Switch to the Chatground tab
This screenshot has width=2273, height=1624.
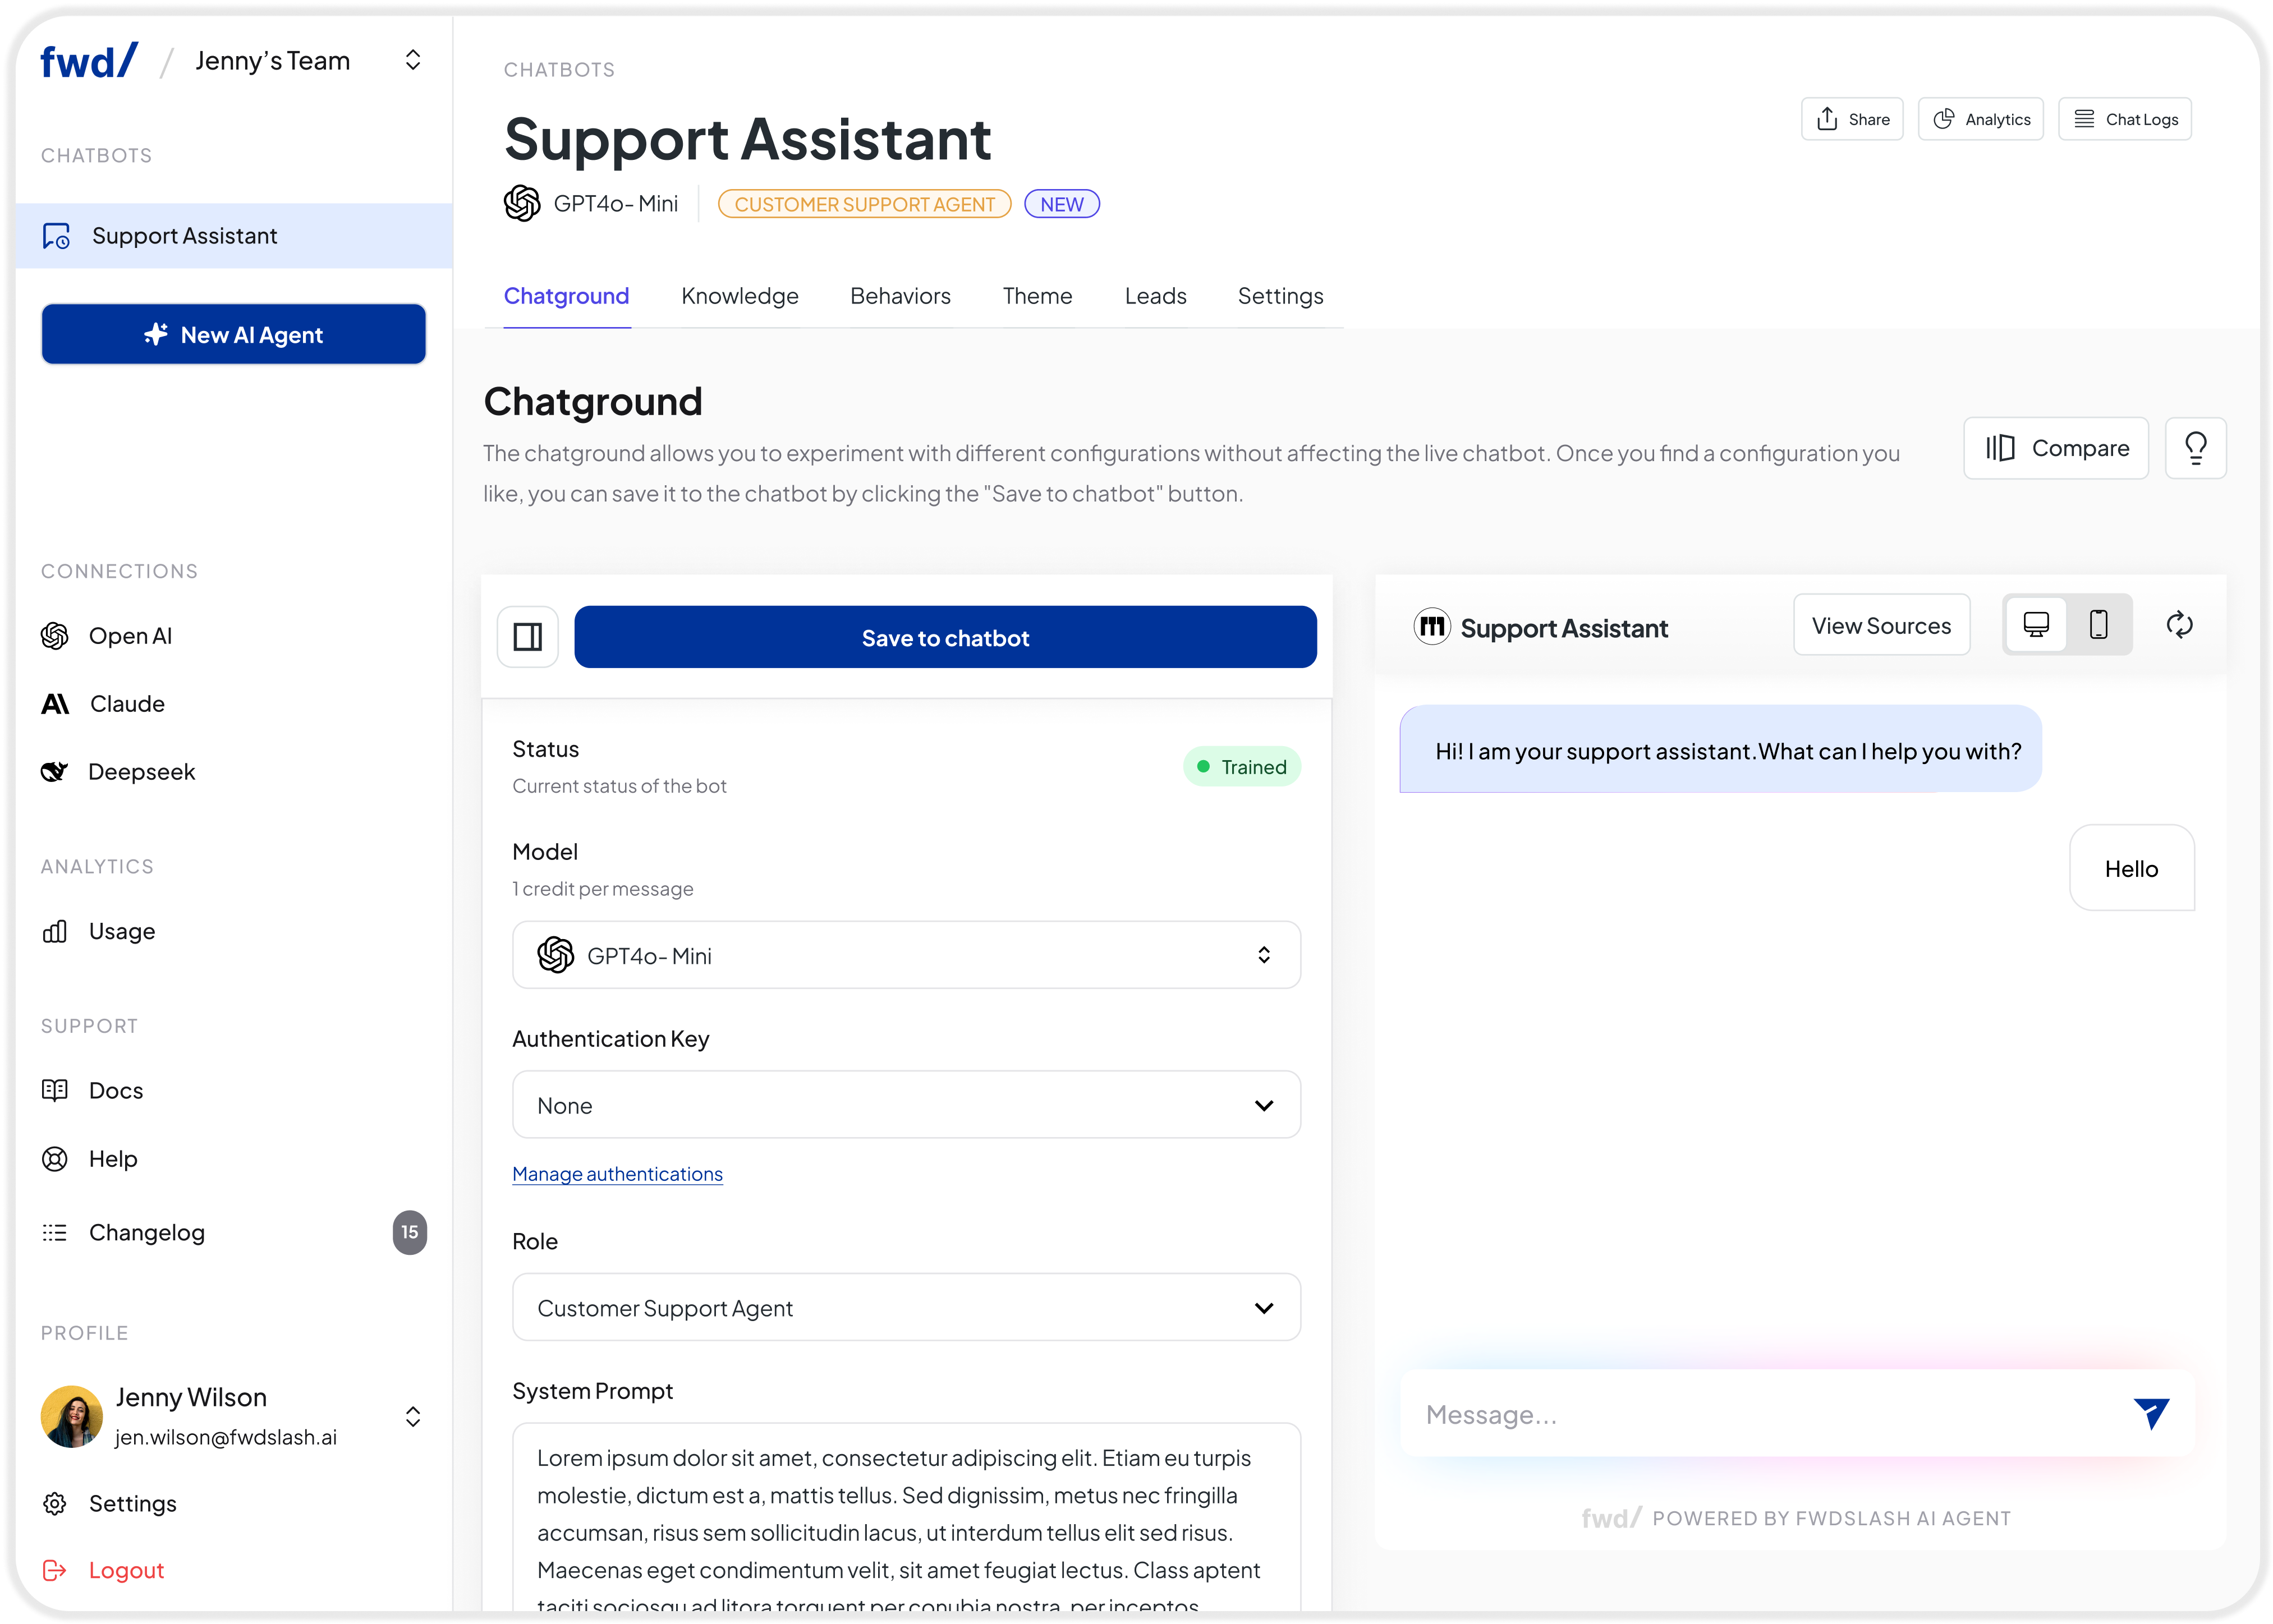(x=566, y=296)
